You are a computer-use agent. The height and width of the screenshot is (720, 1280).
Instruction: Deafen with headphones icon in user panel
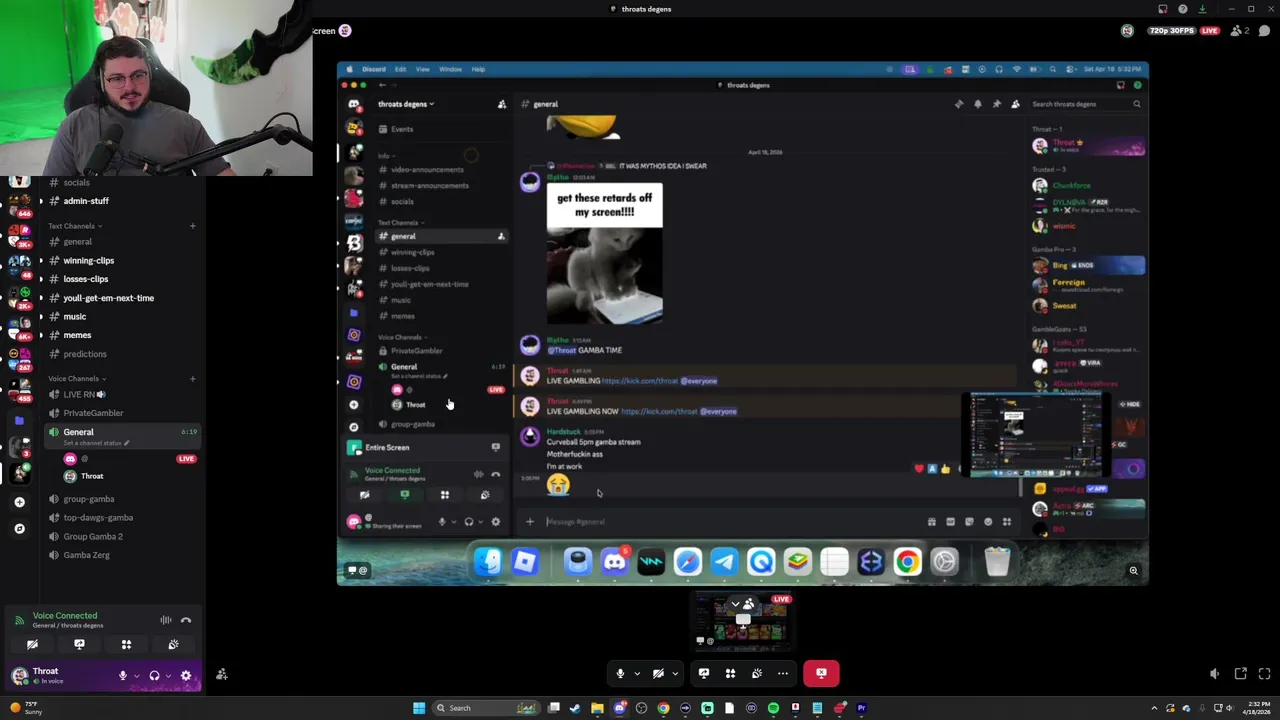coord(154,676)
